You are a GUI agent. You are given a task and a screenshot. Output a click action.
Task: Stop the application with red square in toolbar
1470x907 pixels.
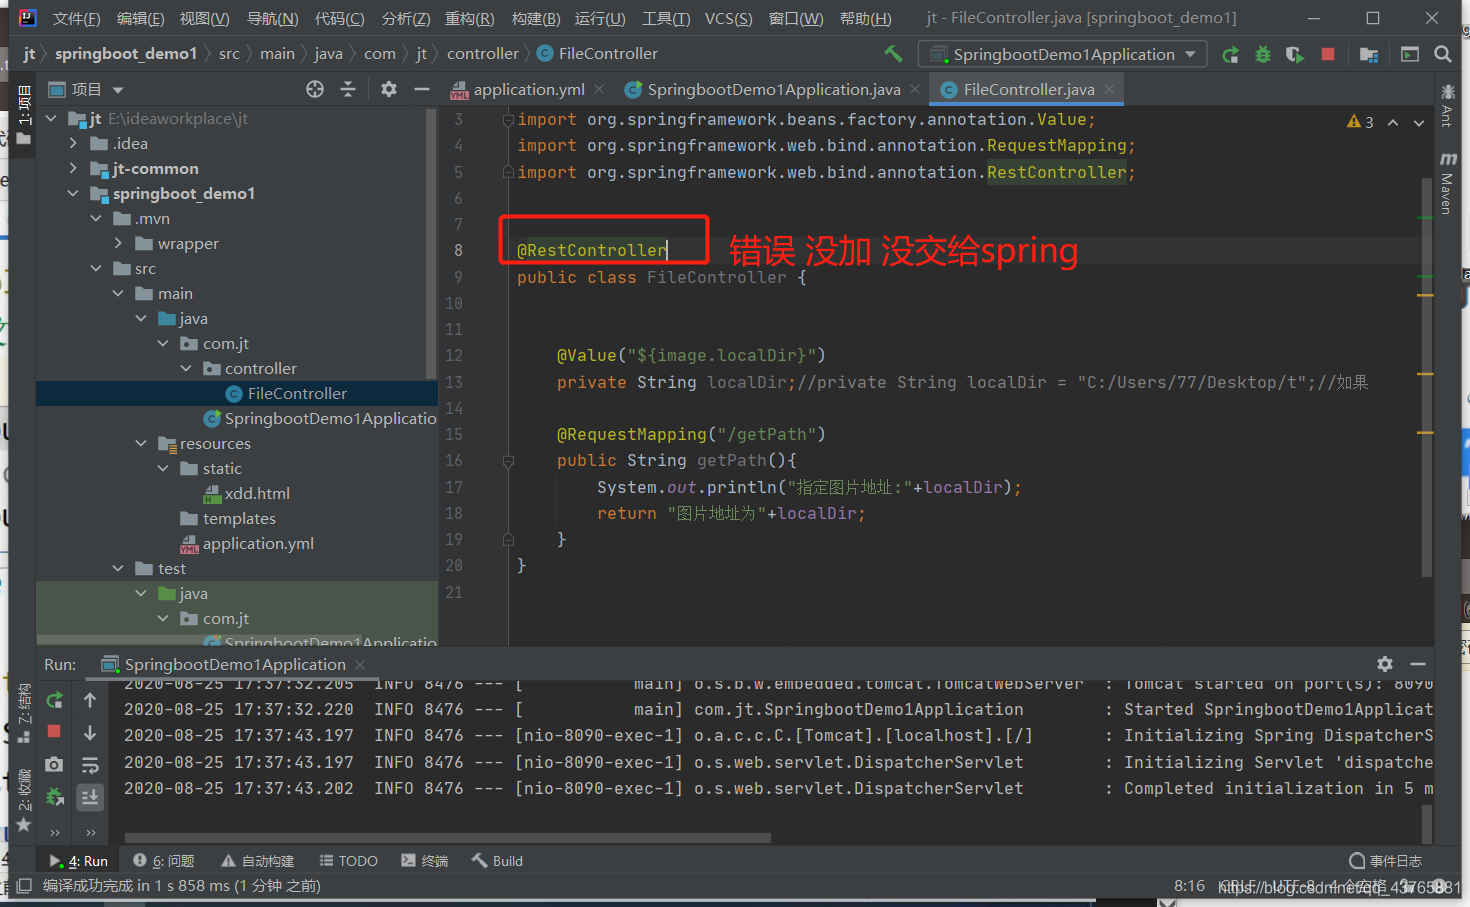pos(1328,54)
